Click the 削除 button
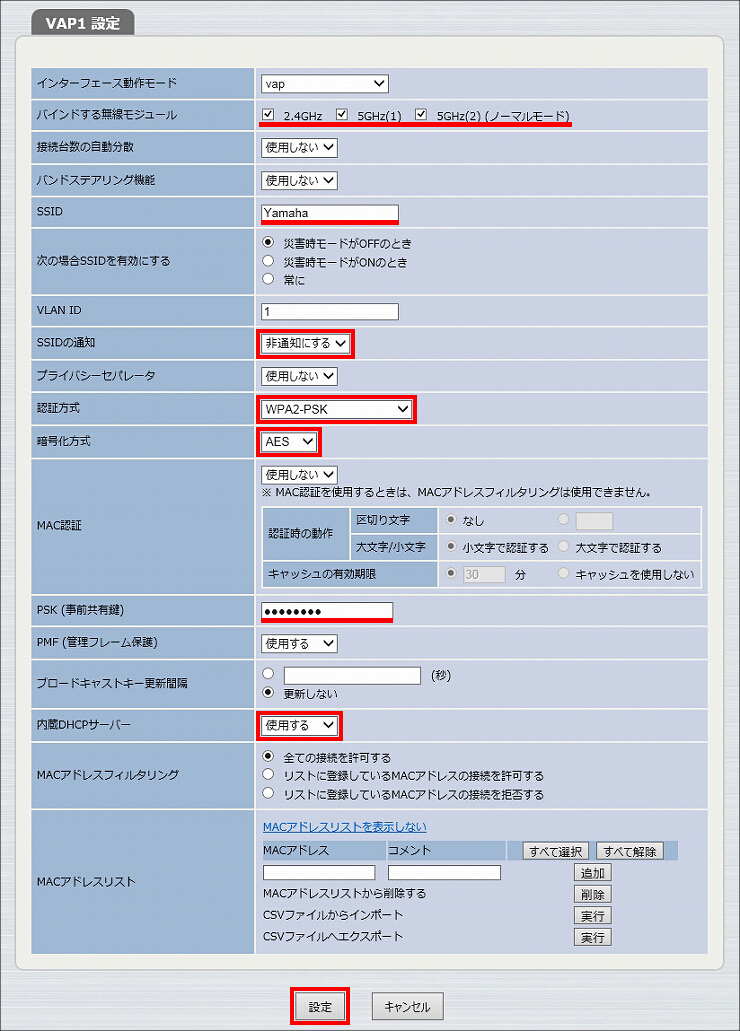This screenshot has height=1031, width=740. click(593, 894)
